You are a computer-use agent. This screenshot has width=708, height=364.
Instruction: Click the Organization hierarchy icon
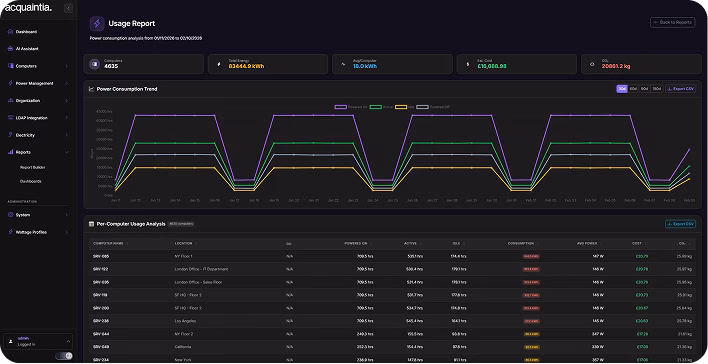[10, 101]
